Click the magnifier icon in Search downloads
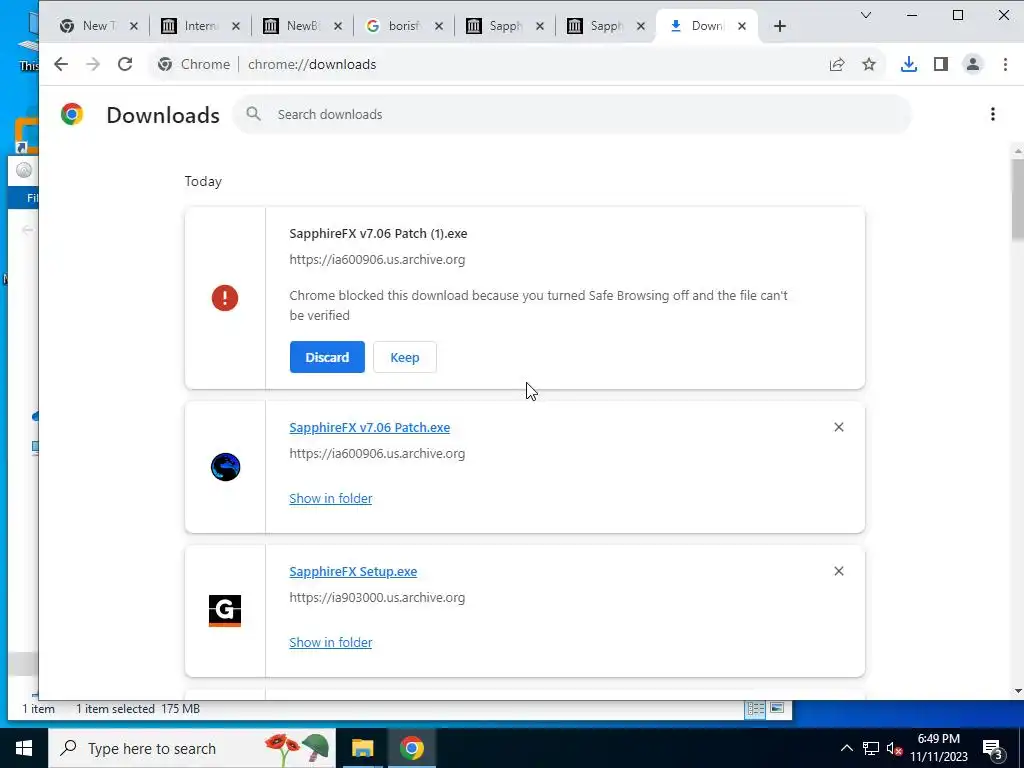 (253, 114)
